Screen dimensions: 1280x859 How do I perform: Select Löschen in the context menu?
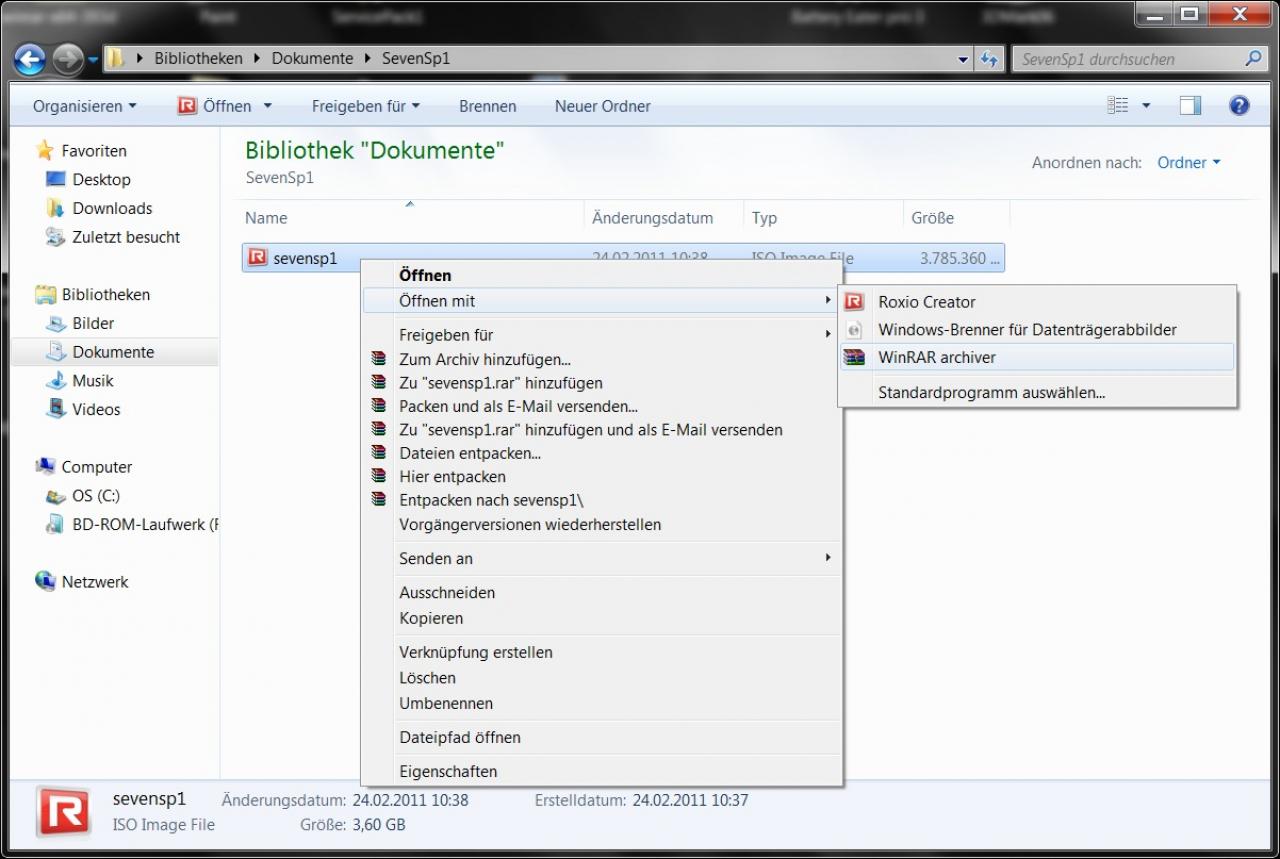click(602, 677)
